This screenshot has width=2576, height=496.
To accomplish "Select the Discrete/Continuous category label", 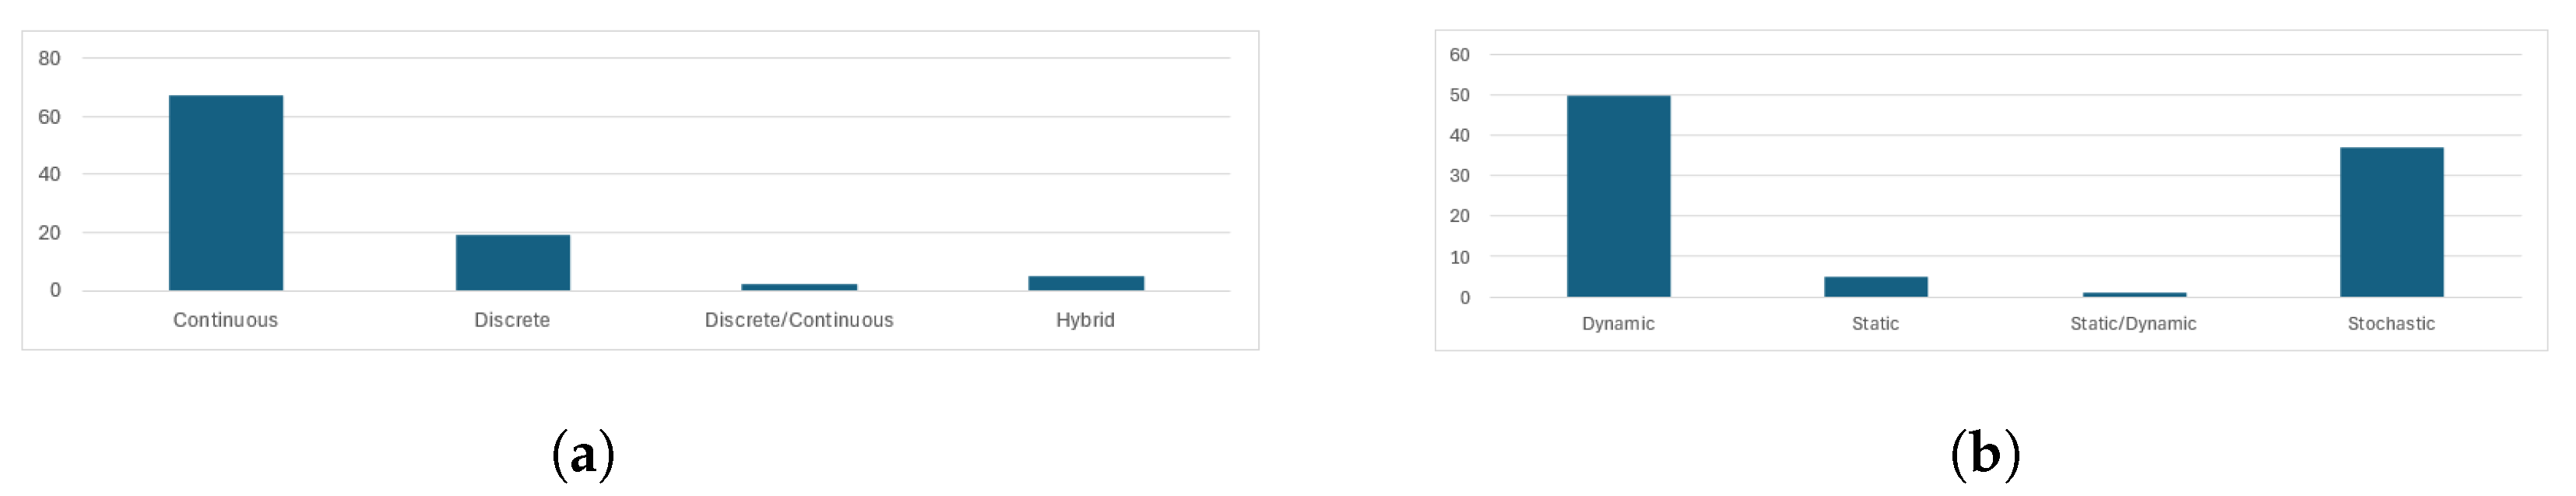I will (x=799, y=320).
